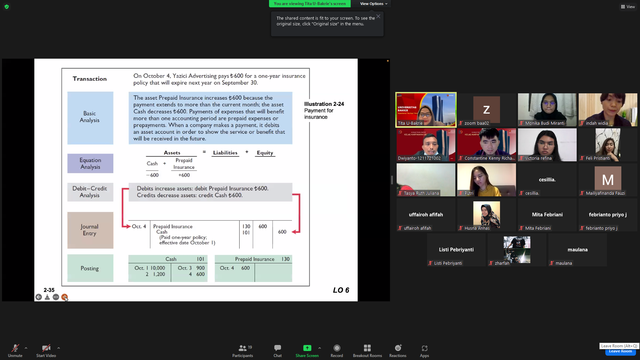
Task: Select cesillia. participant tile
Action: 547,180
